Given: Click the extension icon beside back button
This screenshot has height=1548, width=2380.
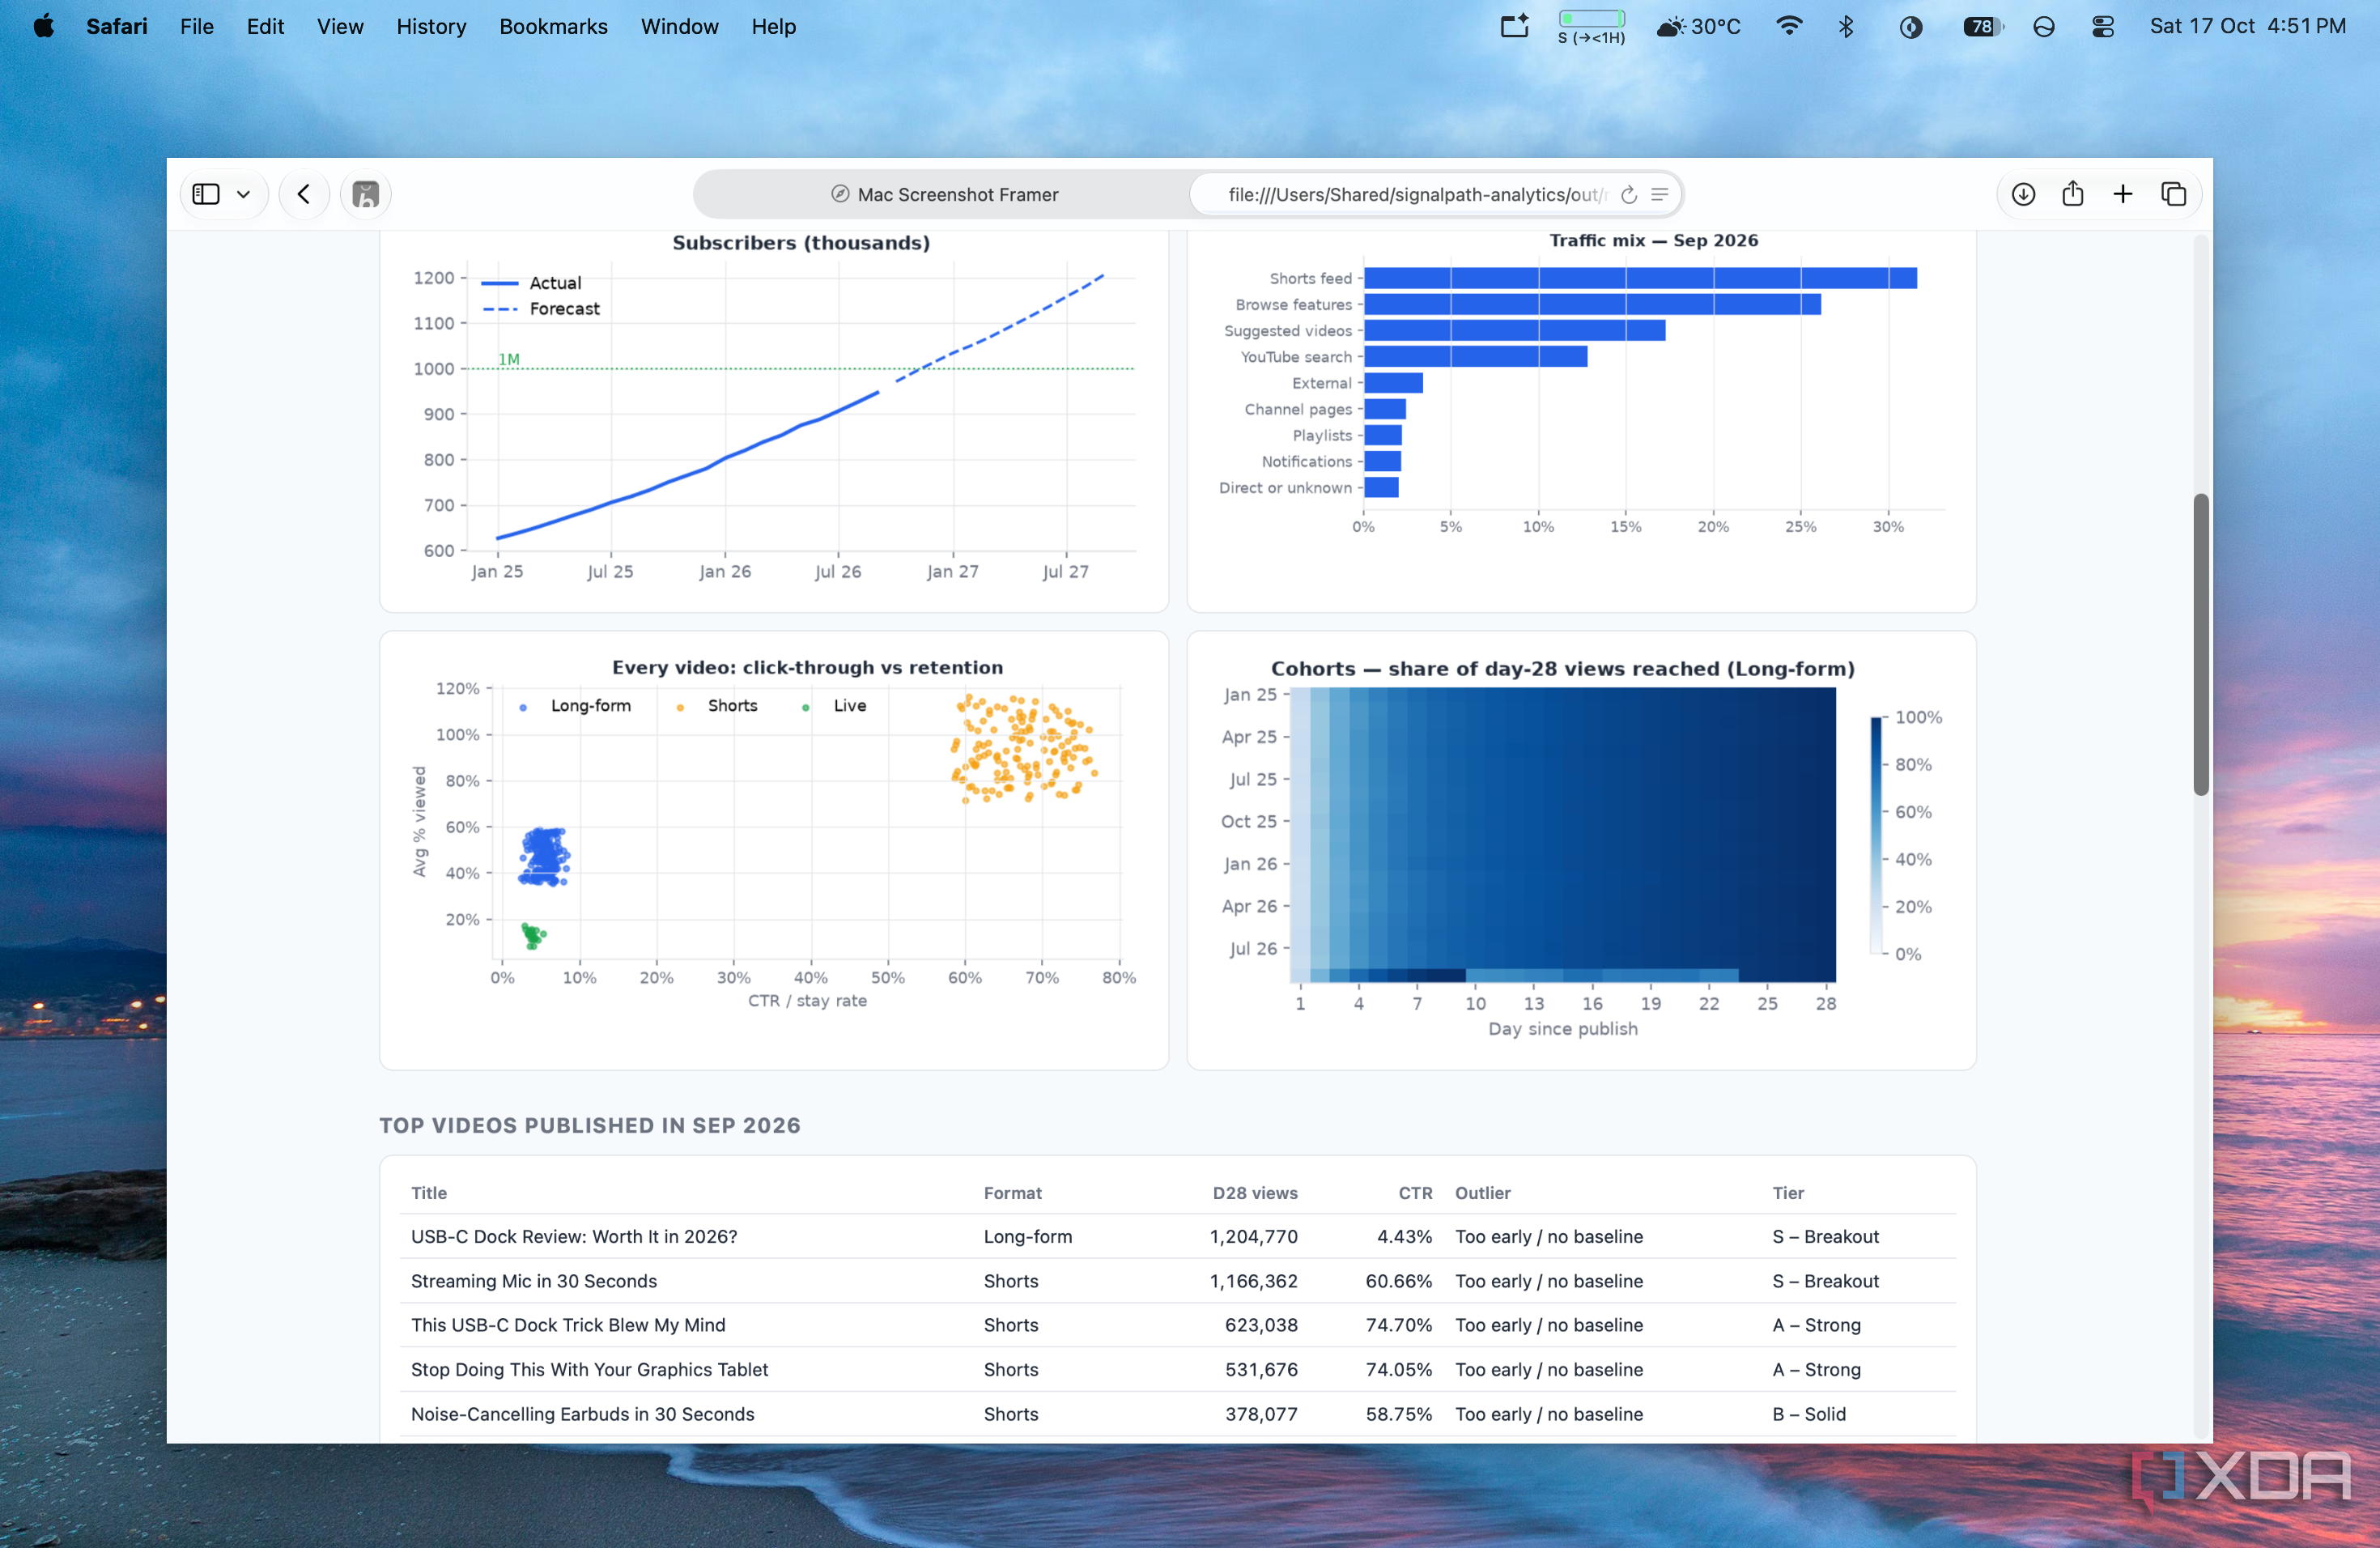Looking at the screenshot, I should (x=366, y=194).
